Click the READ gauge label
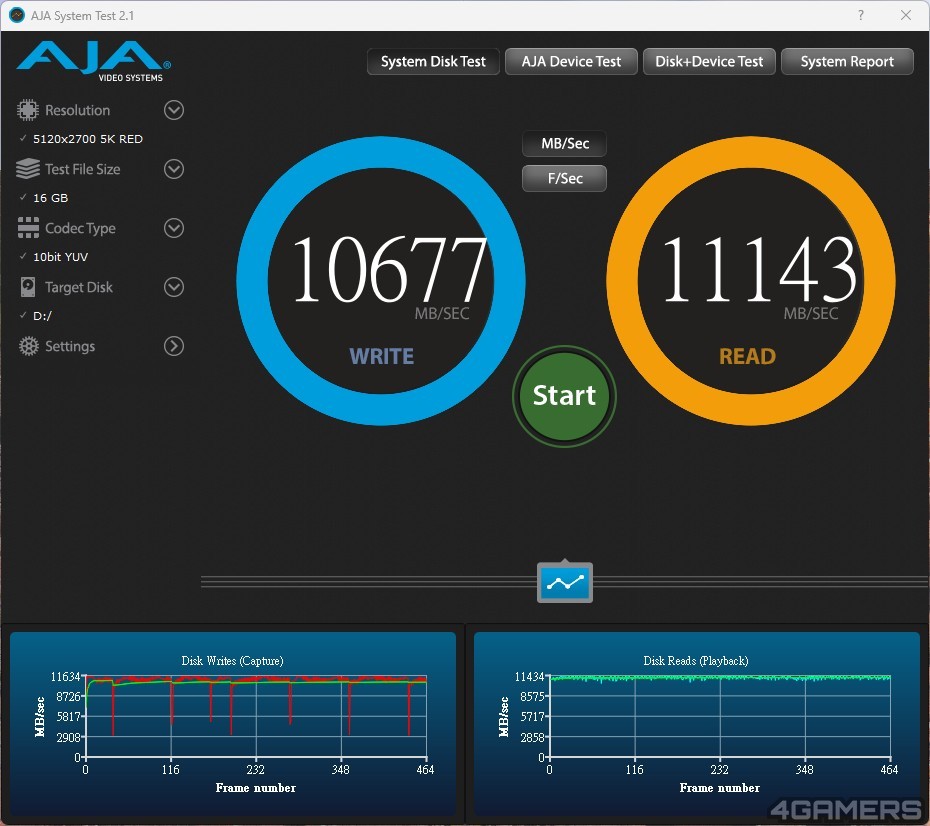930x826 pixels. pos(747,356)
